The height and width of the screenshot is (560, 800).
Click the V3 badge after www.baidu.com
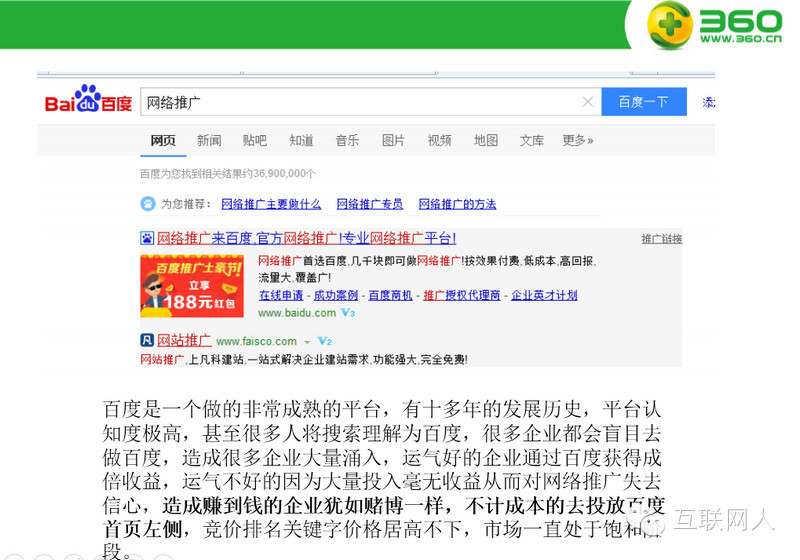tap(348, 313)
